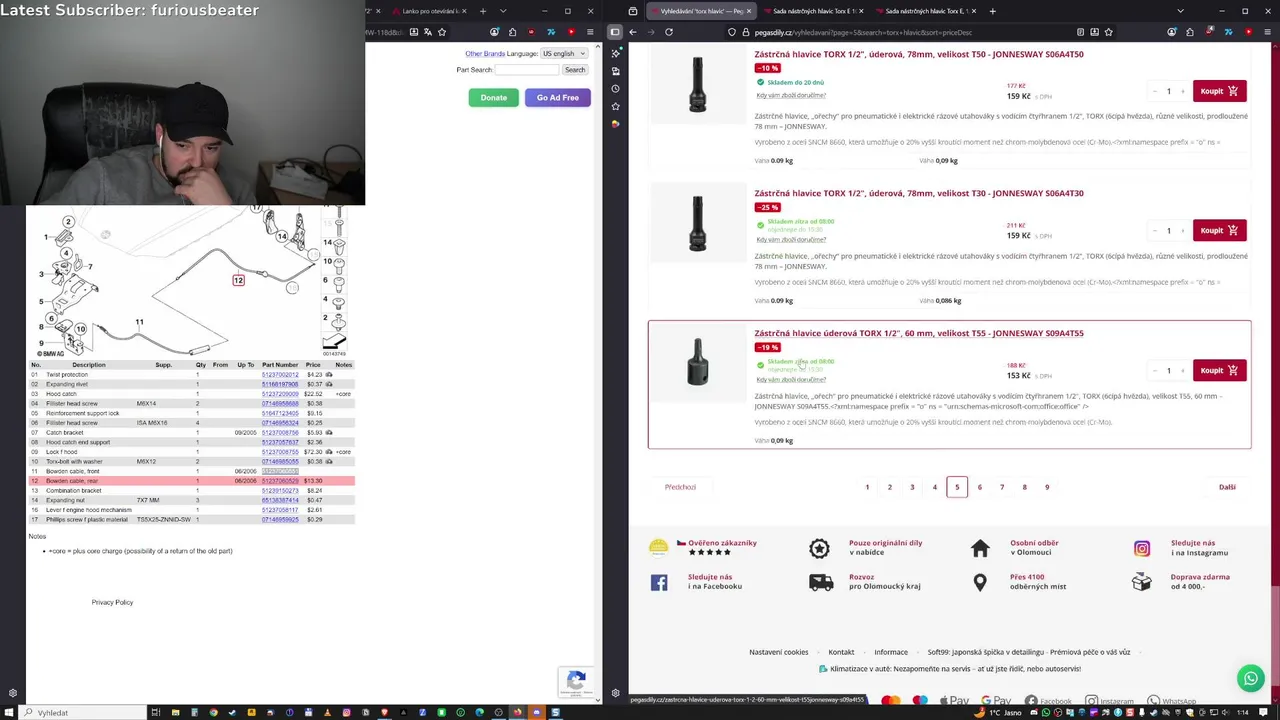Toggle the browser sidebar in the right window

(x=615, y=32)
